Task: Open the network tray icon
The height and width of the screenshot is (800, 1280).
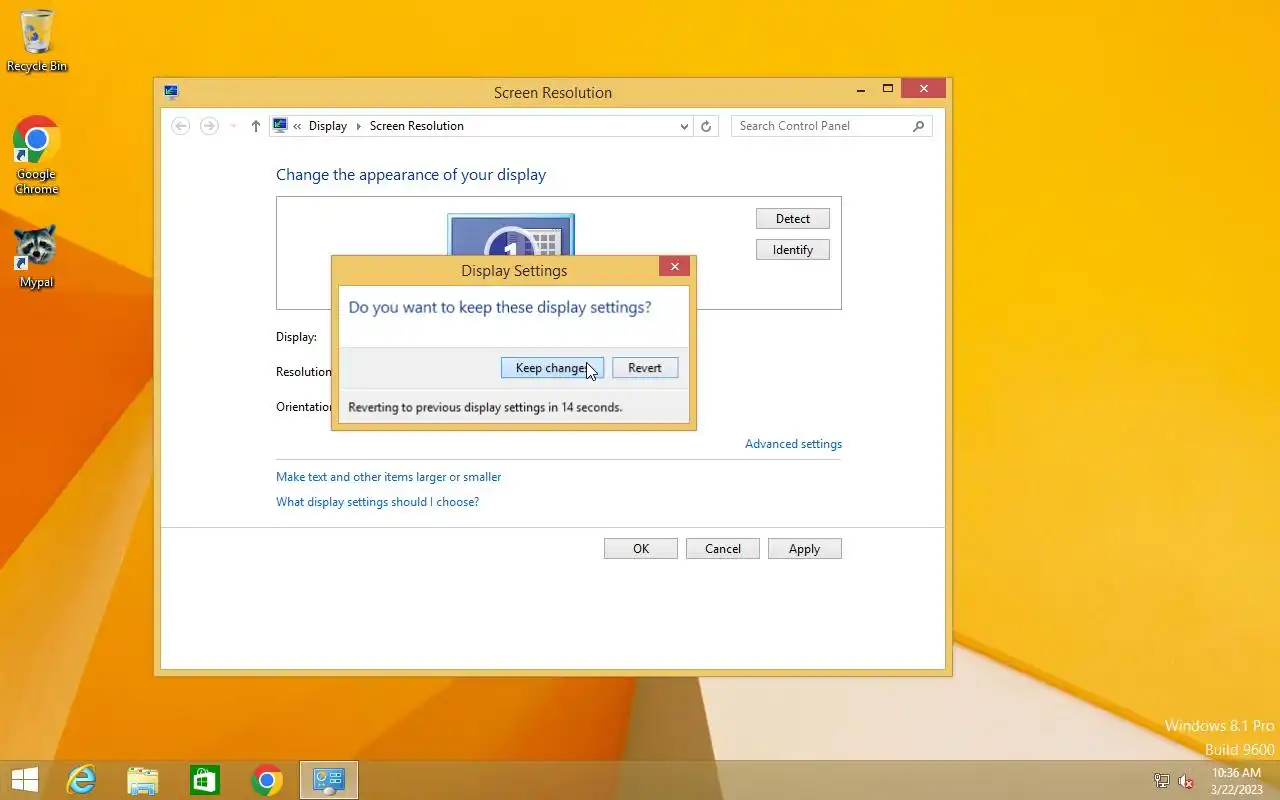Action: [1161, 781]
